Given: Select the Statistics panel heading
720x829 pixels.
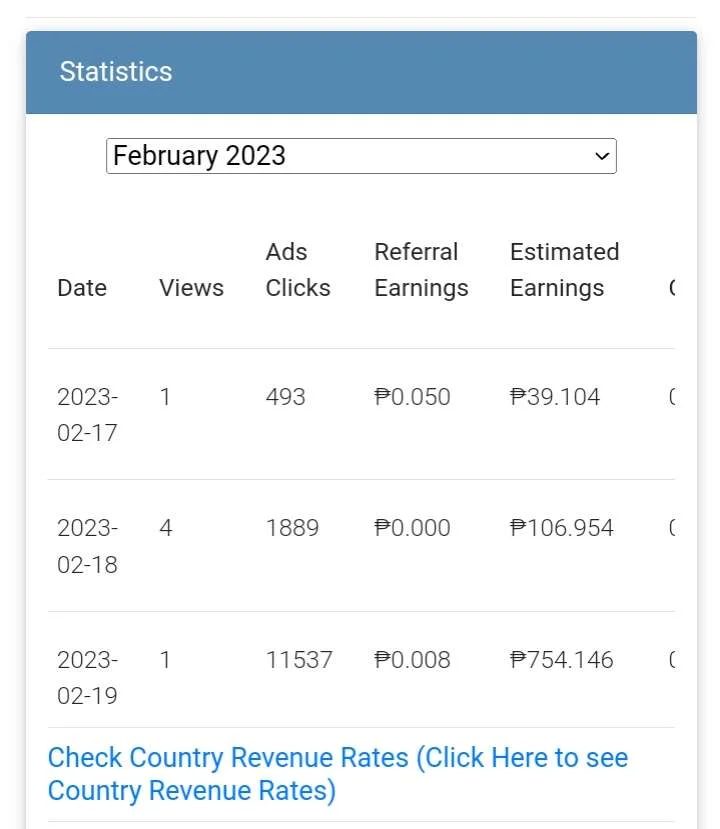Looking at the screenshot, I should tap(116, 71).
